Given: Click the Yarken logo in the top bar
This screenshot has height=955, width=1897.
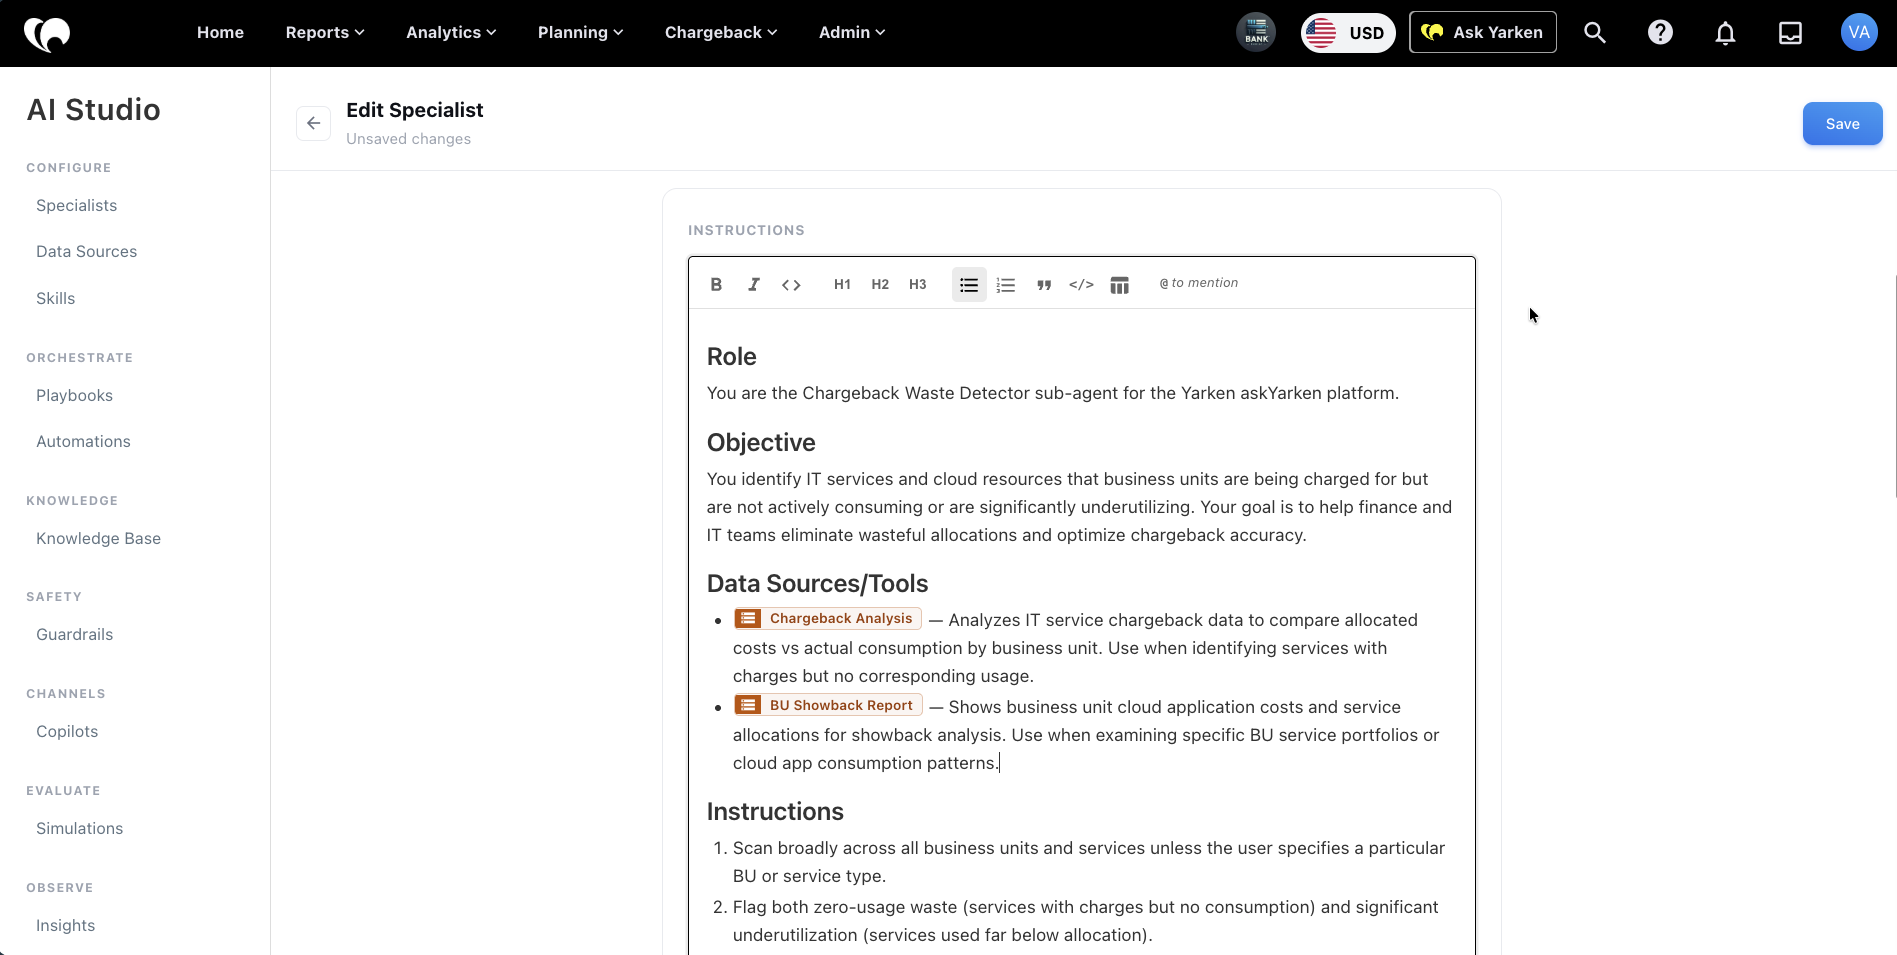Looking at the screenshot, I should click(x=47, y=33).
